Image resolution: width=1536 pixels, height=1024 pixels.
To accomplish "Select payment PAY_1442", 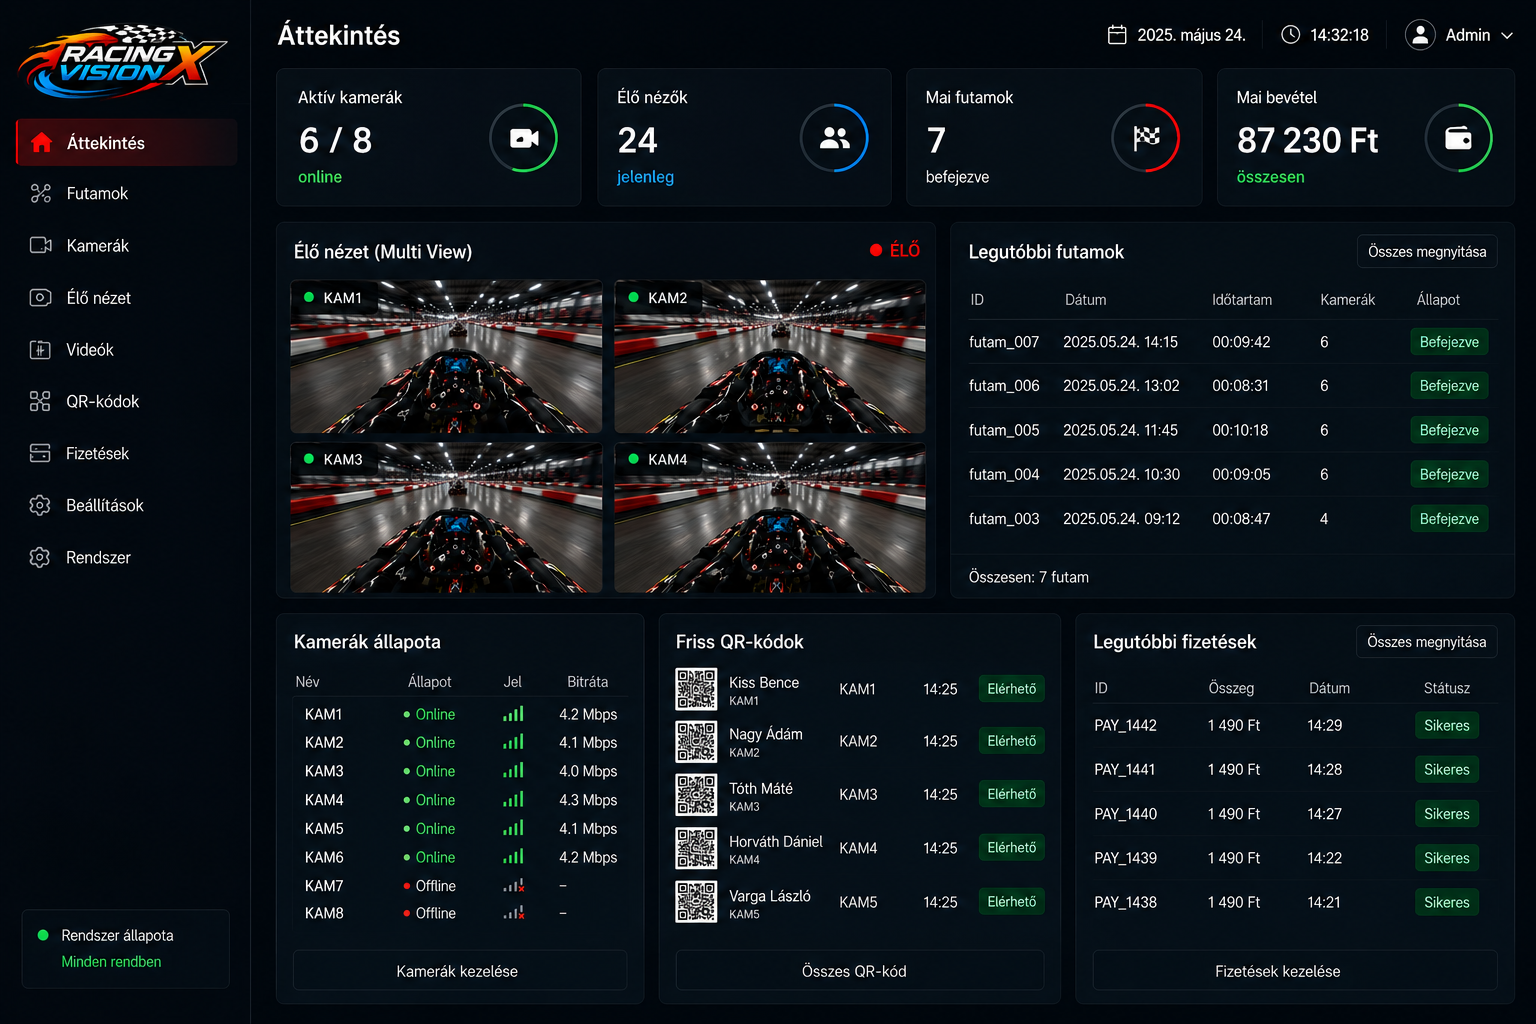I will 1125,725.
